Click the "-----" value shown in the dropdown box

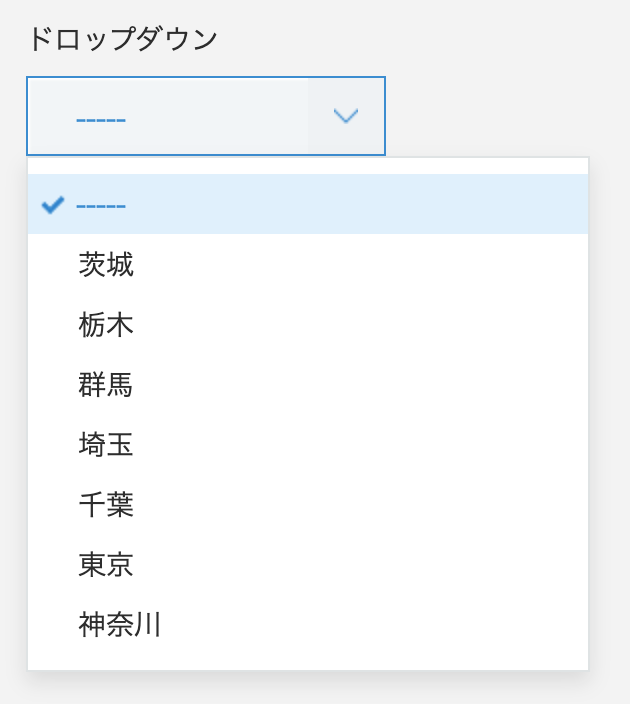(101, 118)
